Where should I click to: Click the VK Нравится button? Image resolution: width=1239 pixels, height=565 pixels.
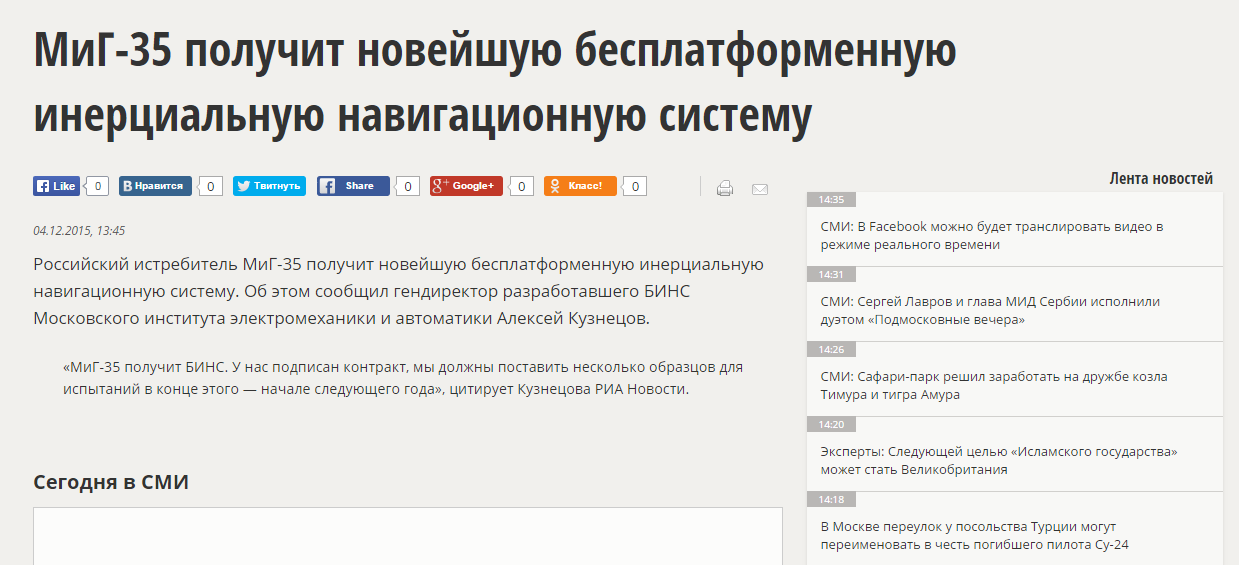[155, 186]
